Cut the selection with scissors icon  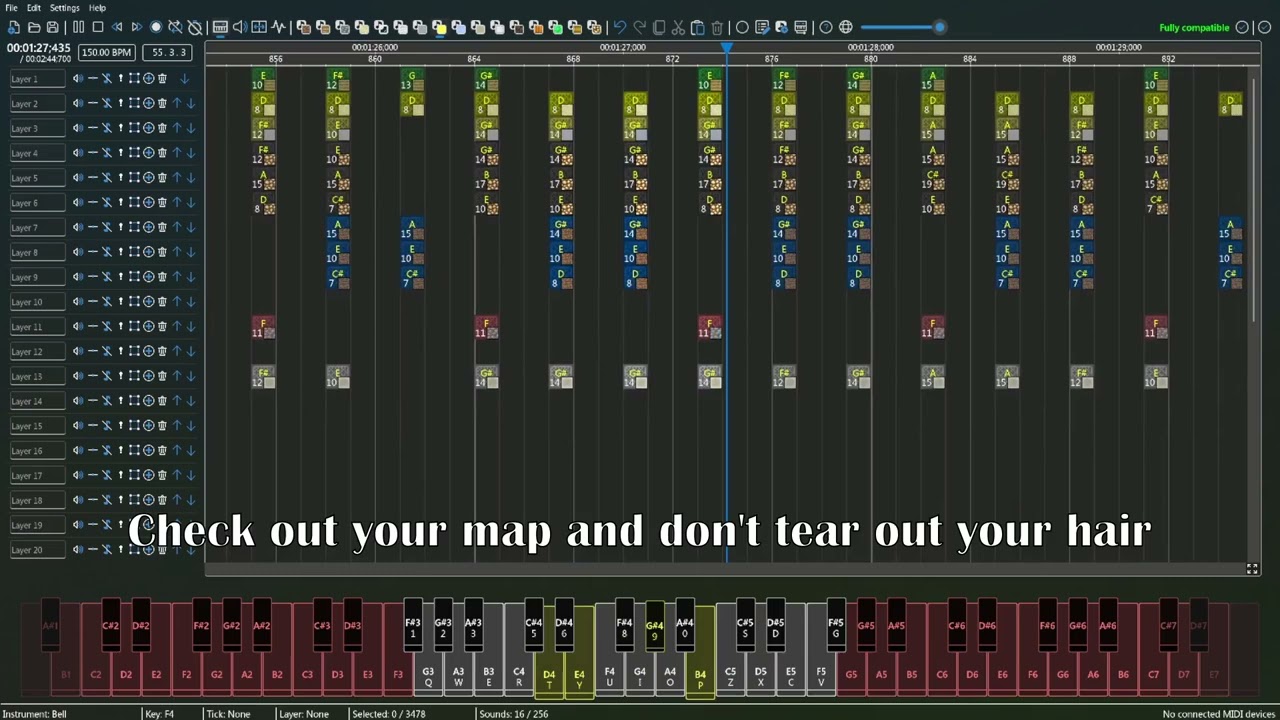[x=678, y=27]
